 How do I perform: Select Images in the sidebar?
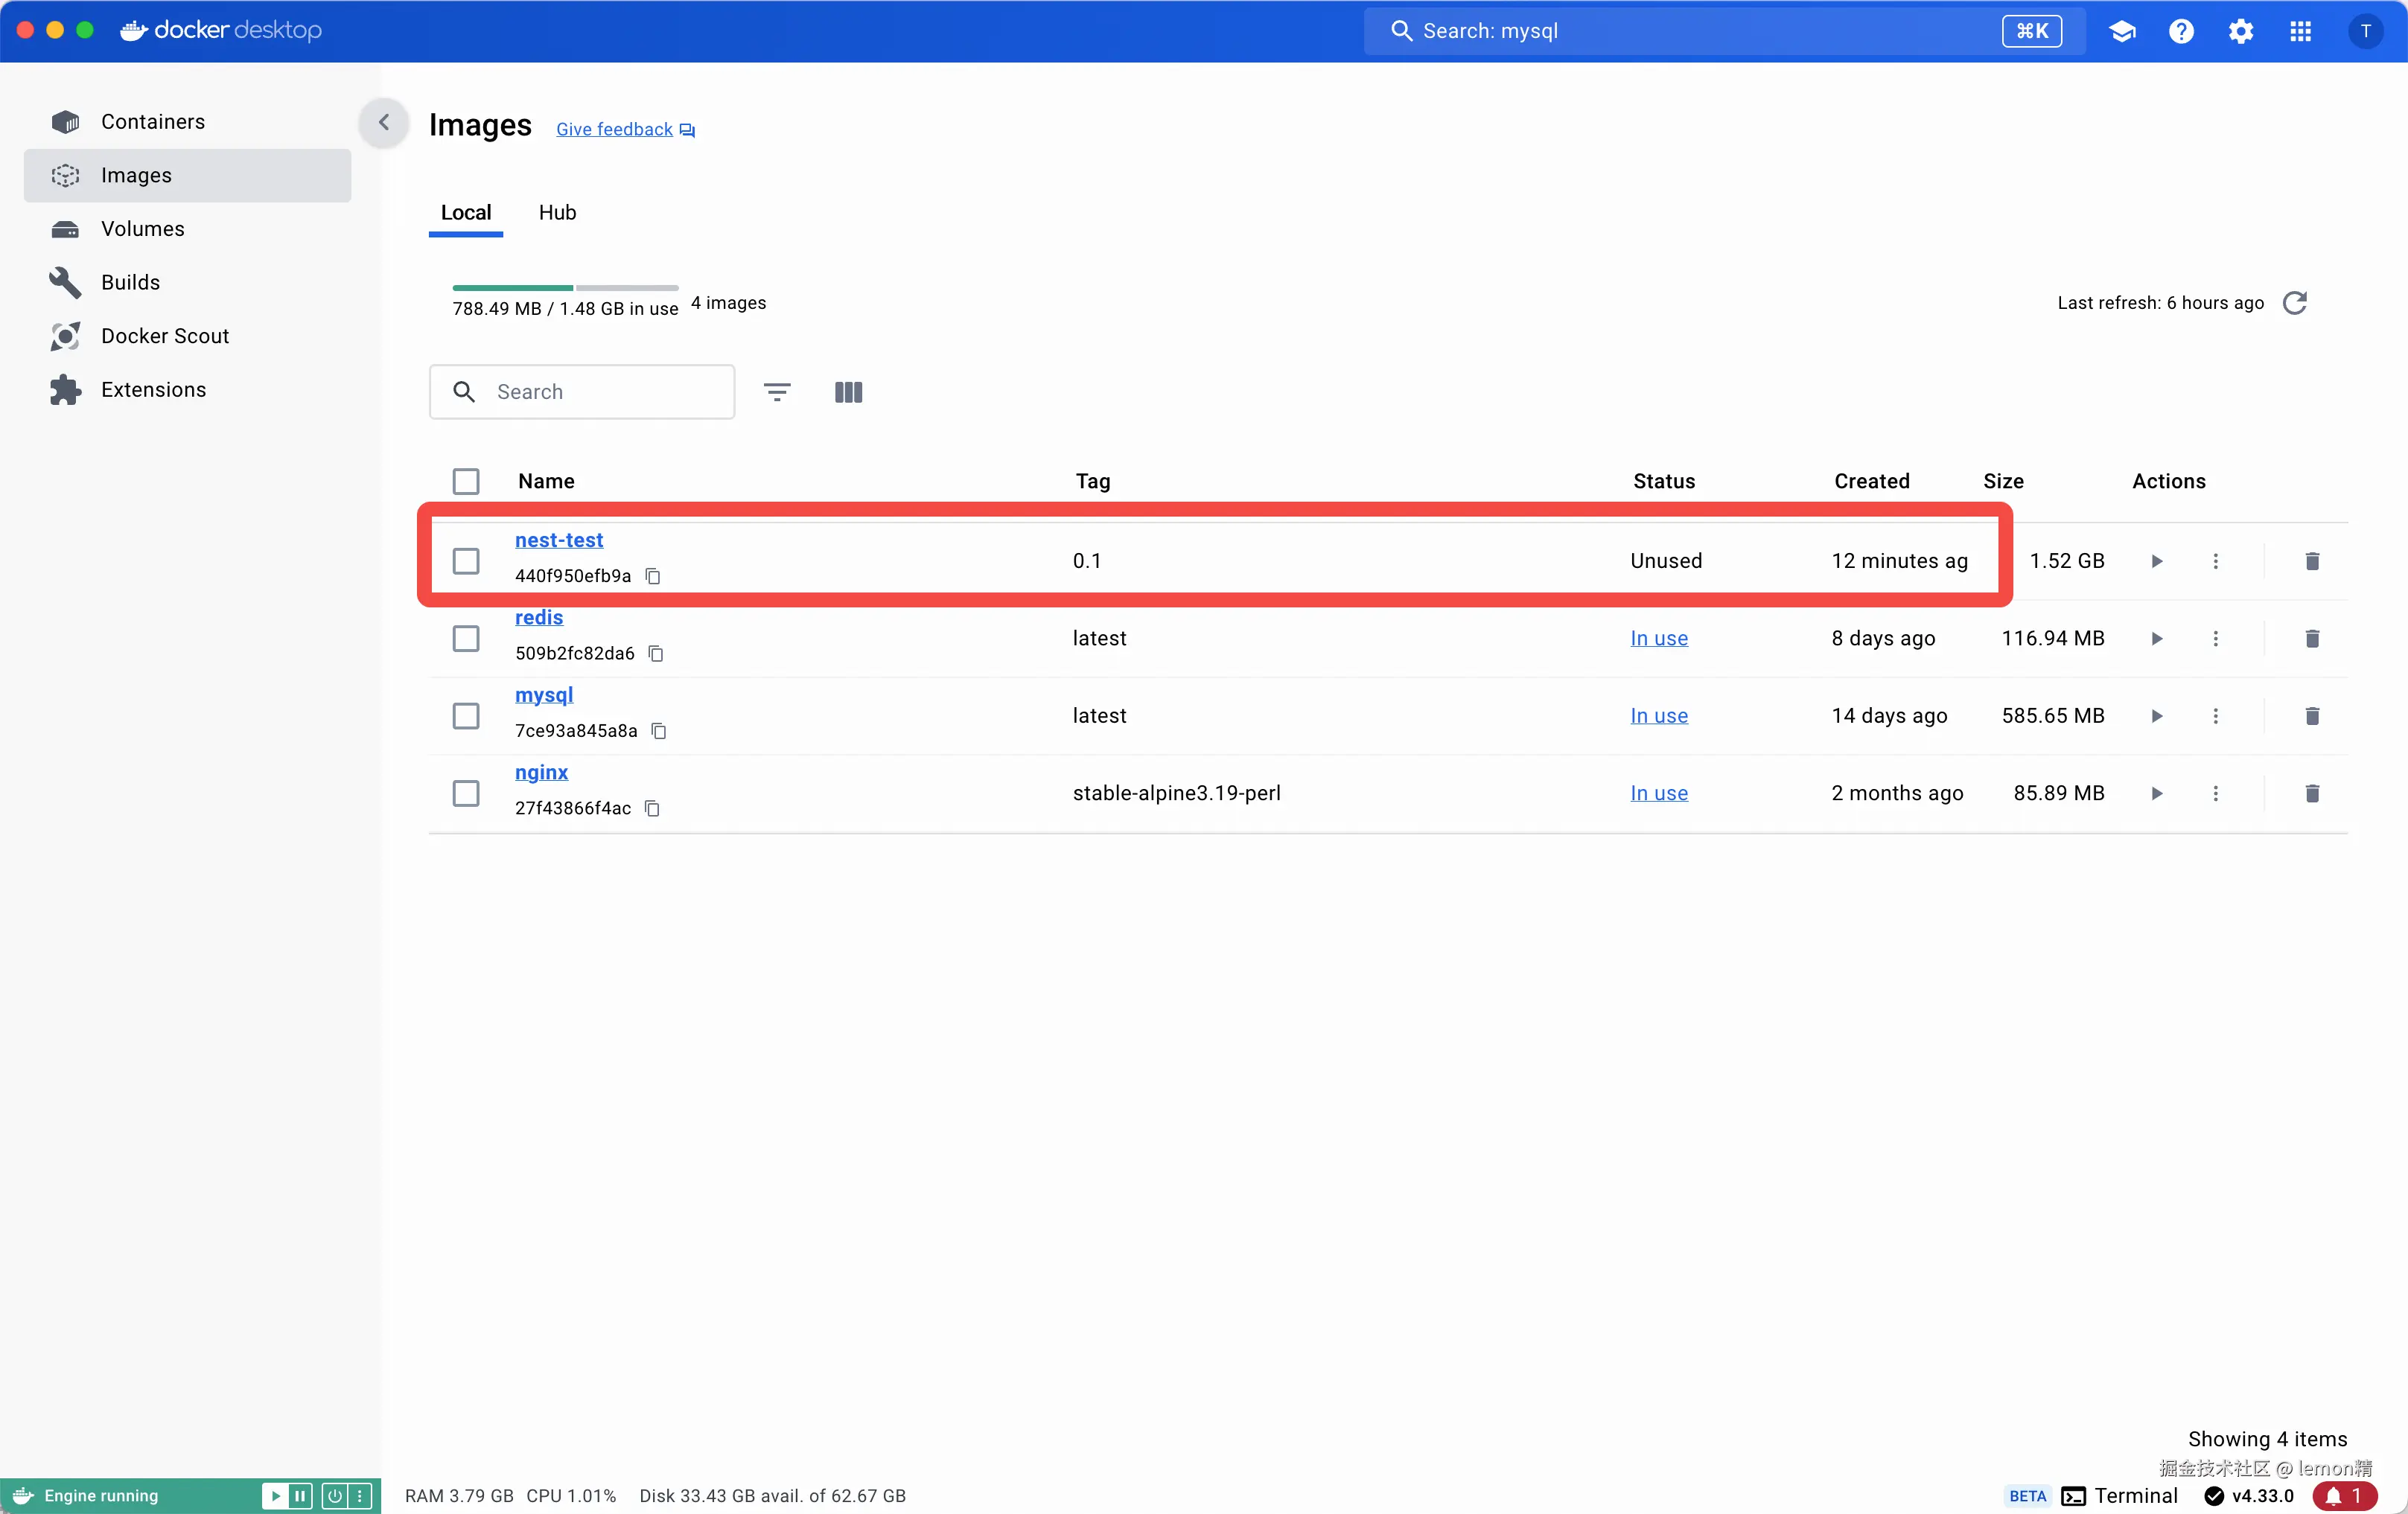tap(187, 175)
